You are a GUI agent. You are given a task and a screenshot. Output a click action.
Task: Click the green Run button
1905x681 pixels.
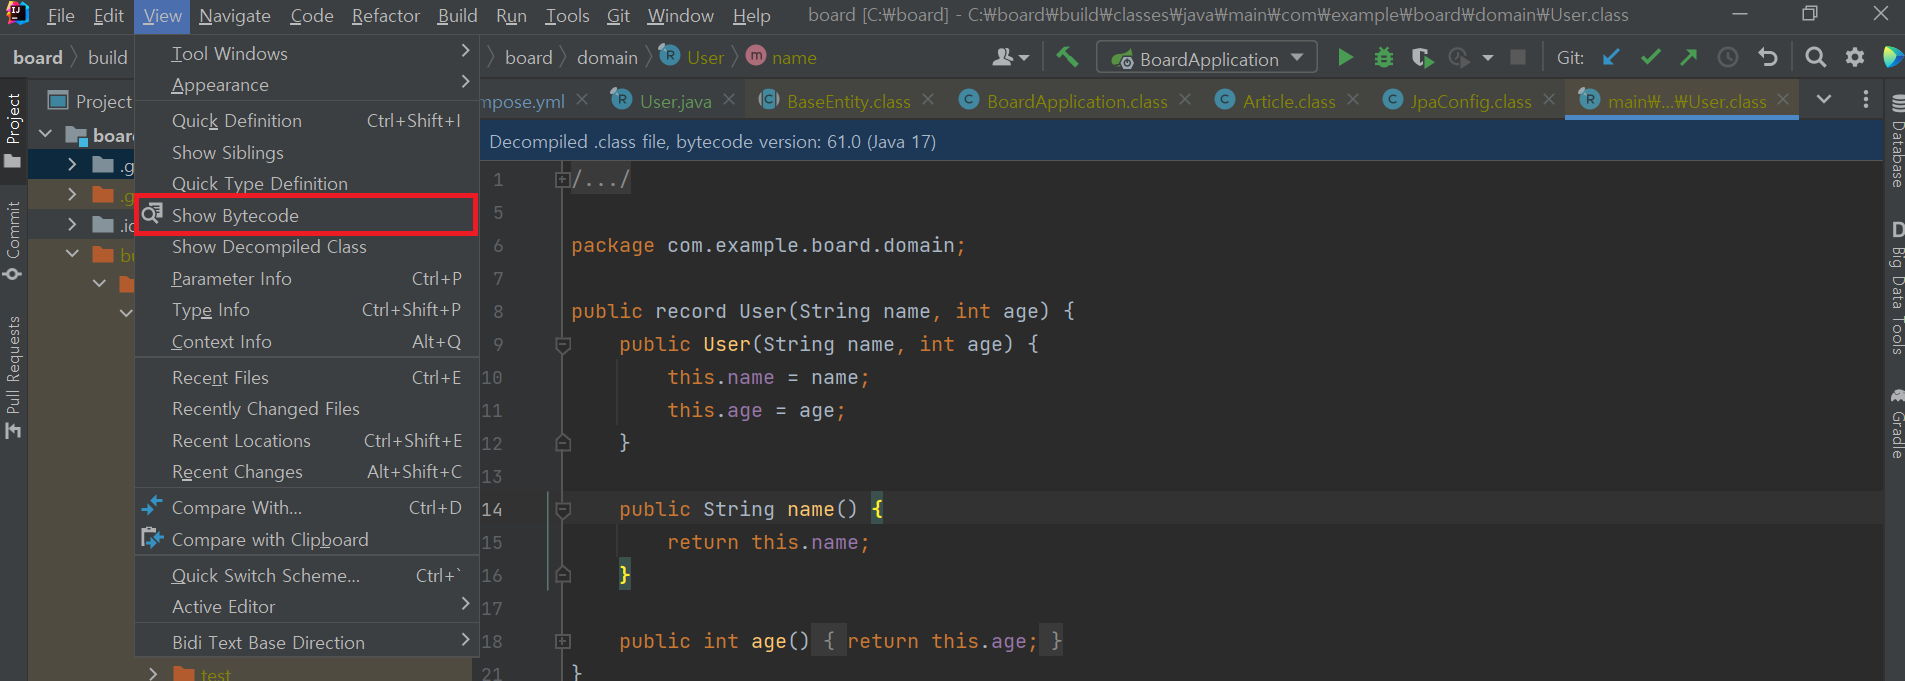[1345, 58]
